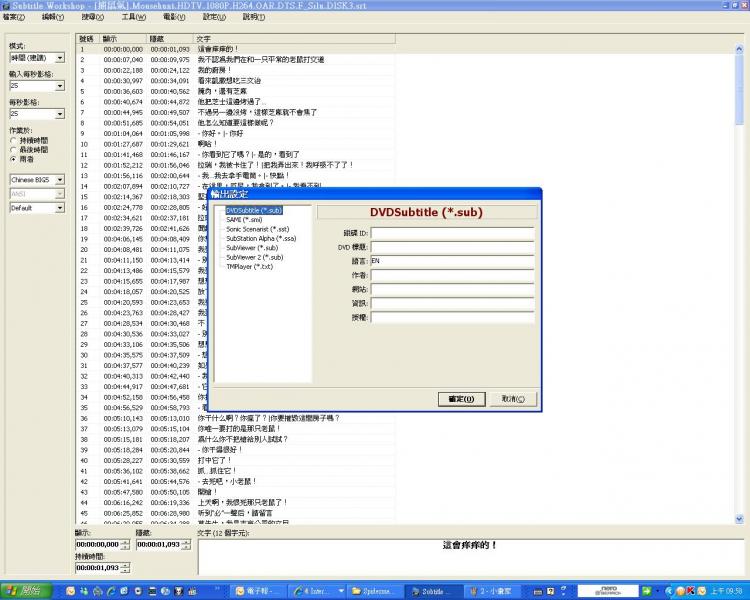This screenshot has width=750, height=600.
Task: Select subtitle row 12 at 00:01:52,212
Action: (235, 165)
